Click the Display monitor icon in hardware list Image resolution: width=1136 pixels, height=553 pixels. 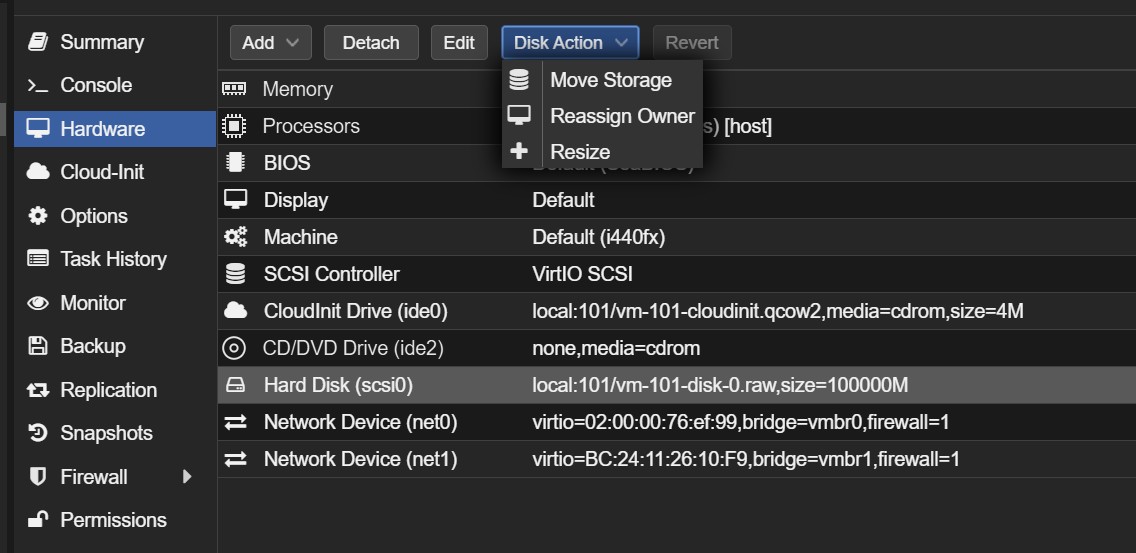[x=235, y=199]
